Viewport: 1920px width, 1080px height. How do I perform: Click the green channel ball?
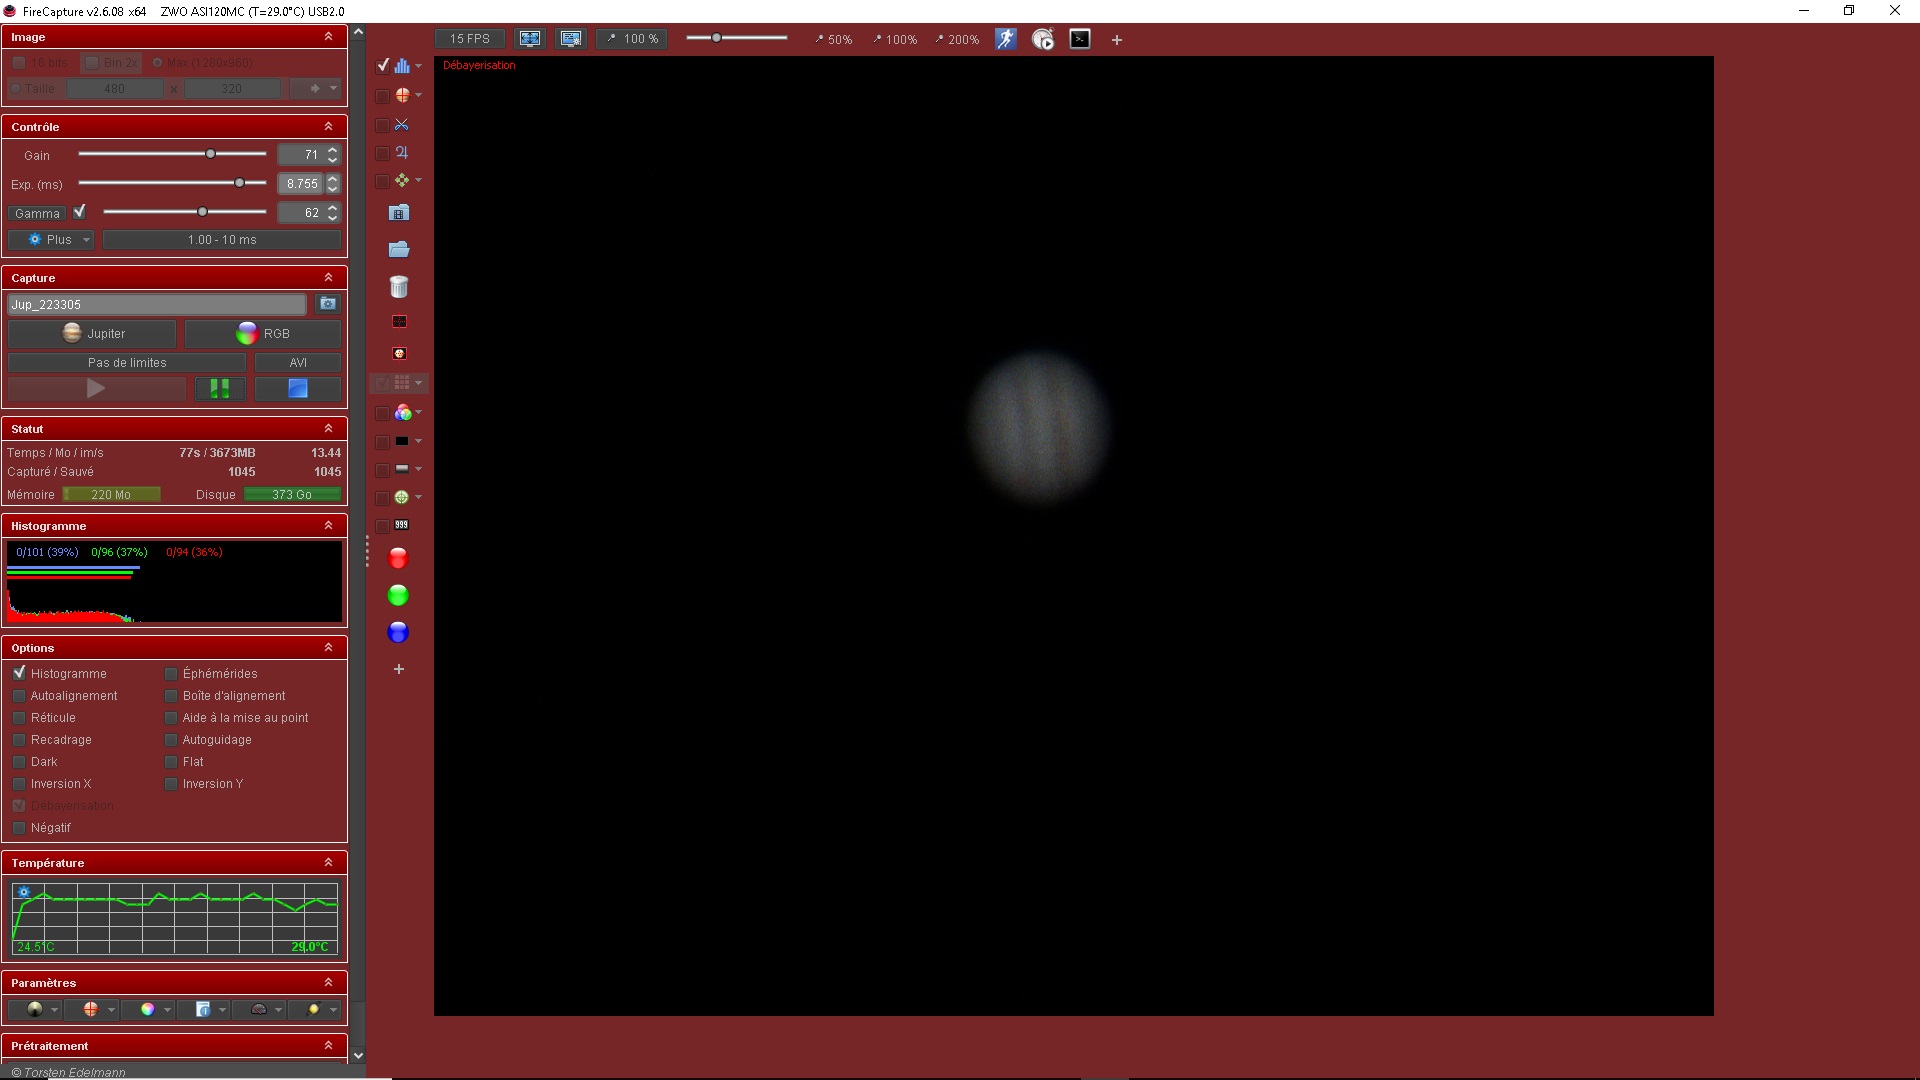398,595
